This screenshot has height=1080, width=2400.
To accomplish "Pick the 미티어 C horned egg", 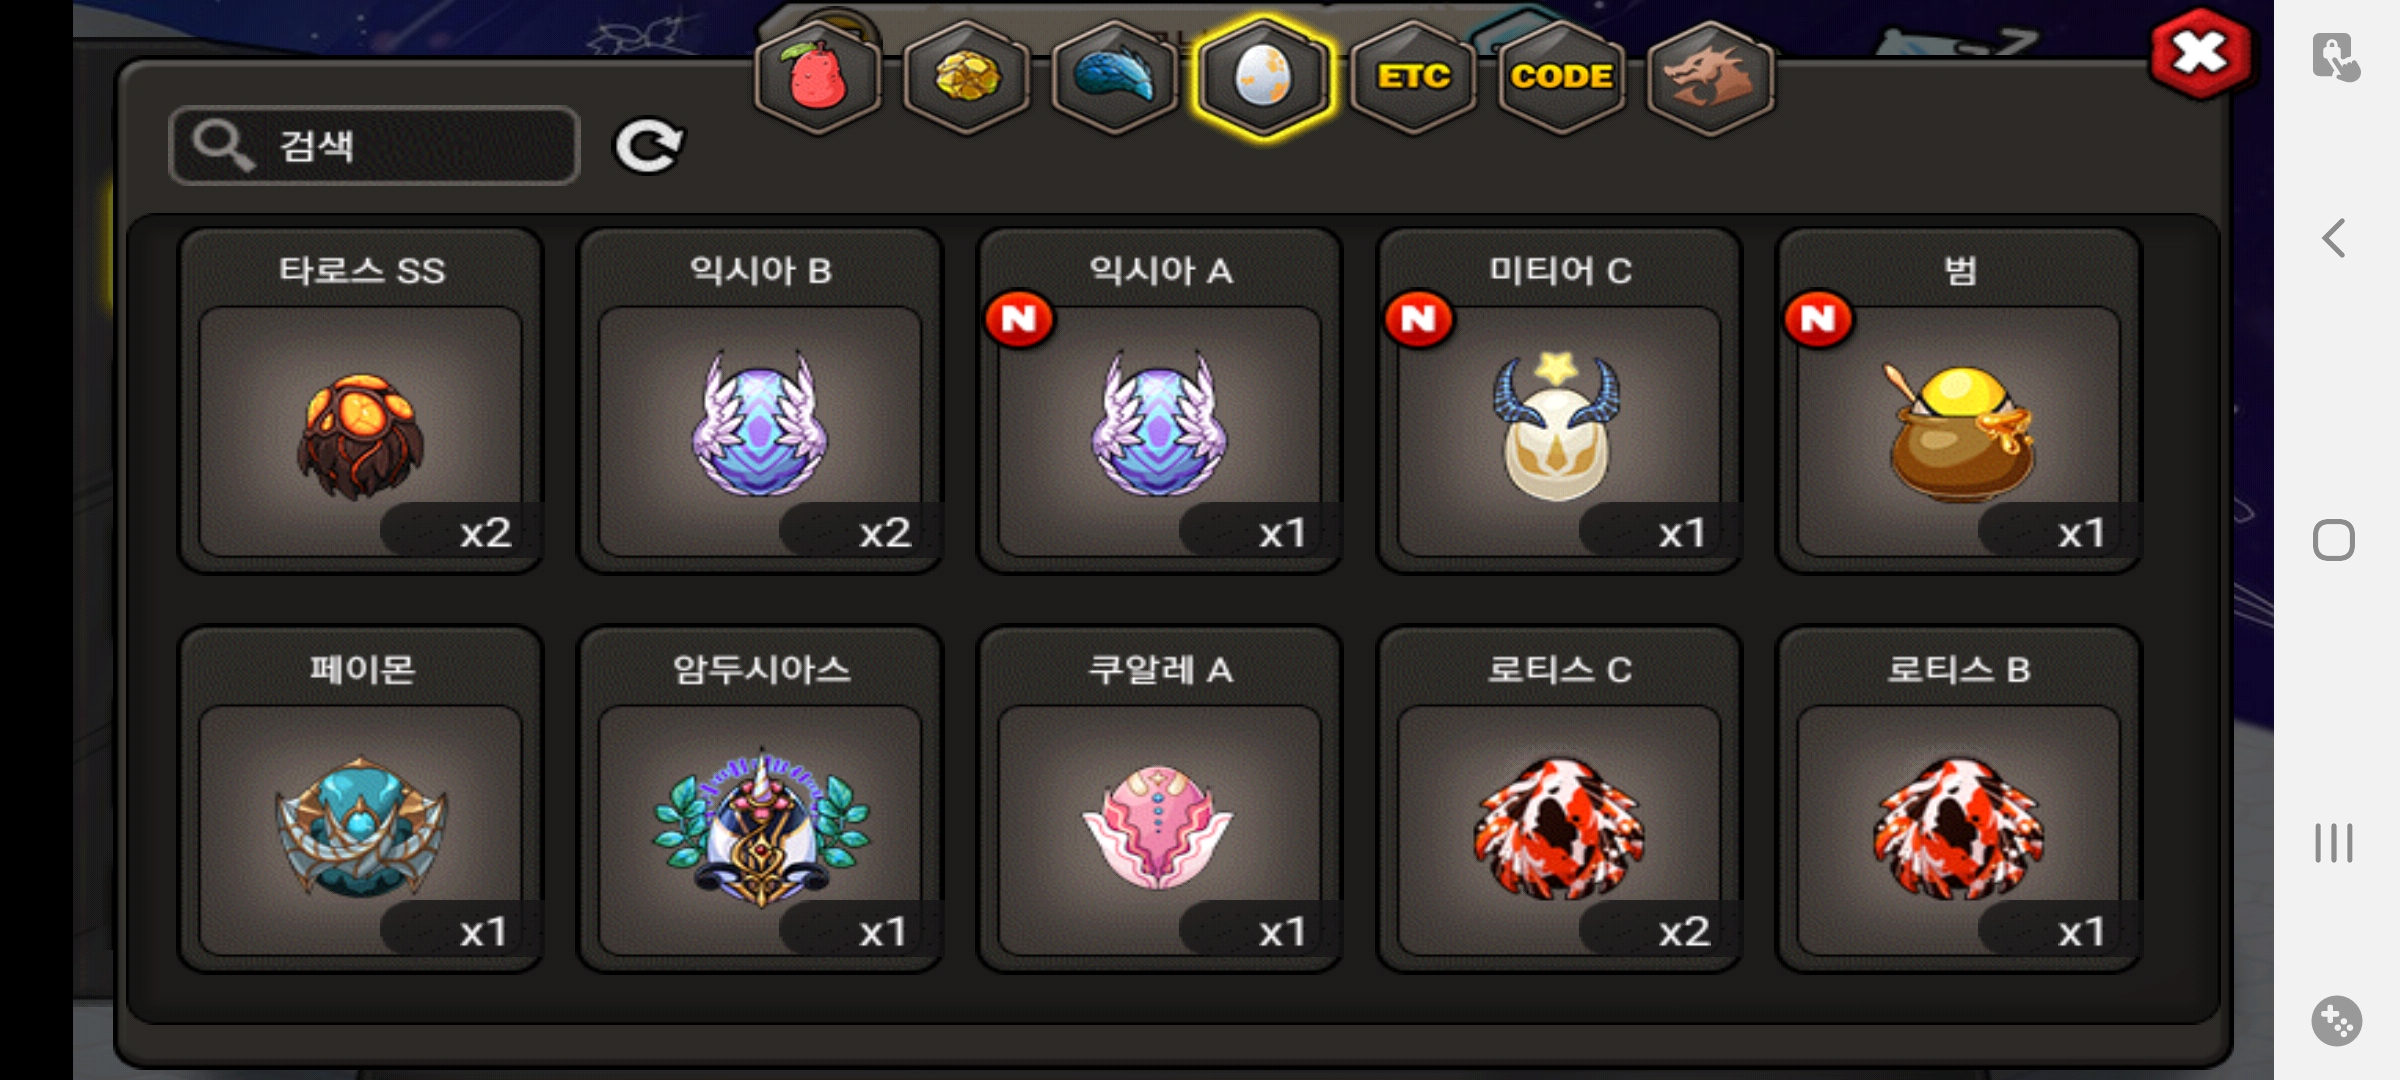I will pos(1559,400).
